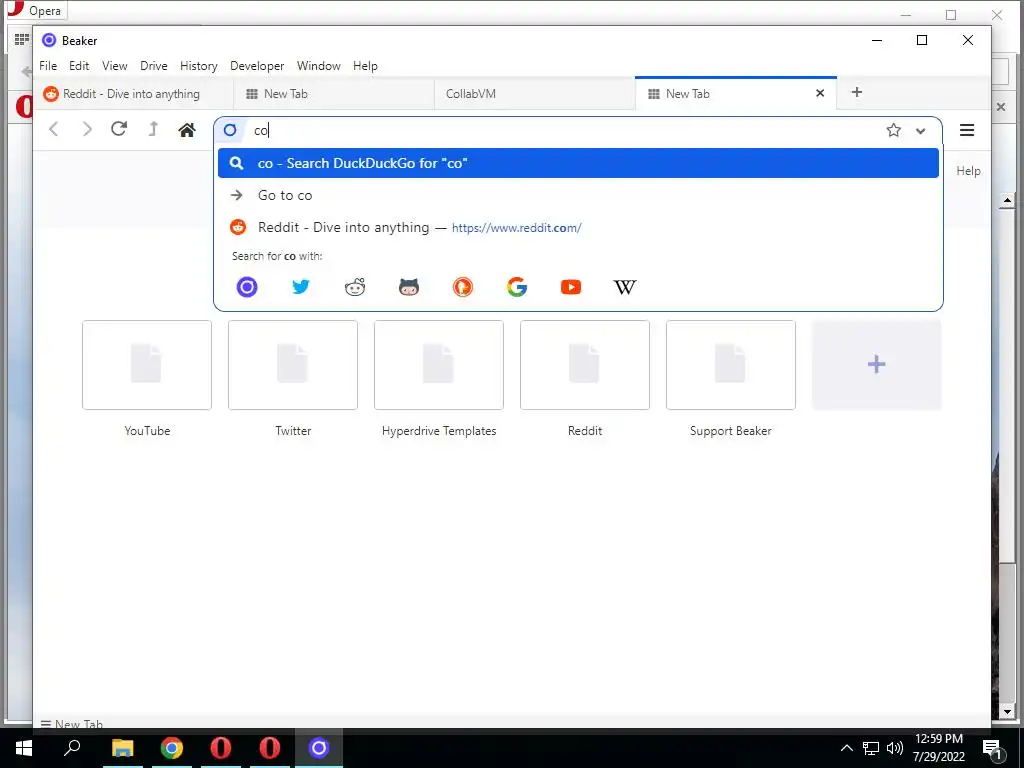Select Search DuckDuckGo for "co" suggestion
1024x768 pixels.
click(578, 163)
